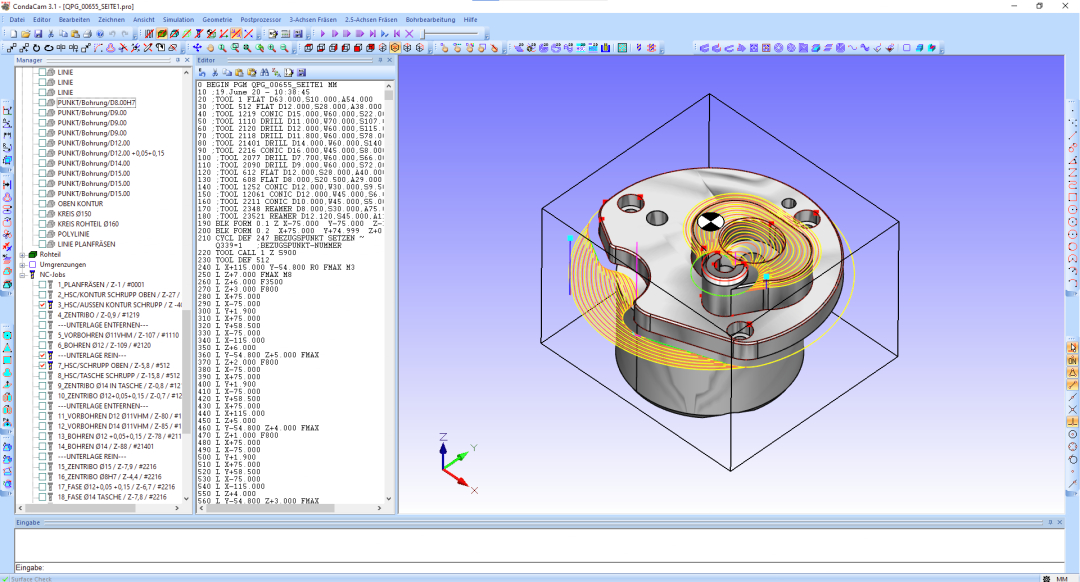Collapse the NC-Jobs tree node

click(x=22, y=275)
